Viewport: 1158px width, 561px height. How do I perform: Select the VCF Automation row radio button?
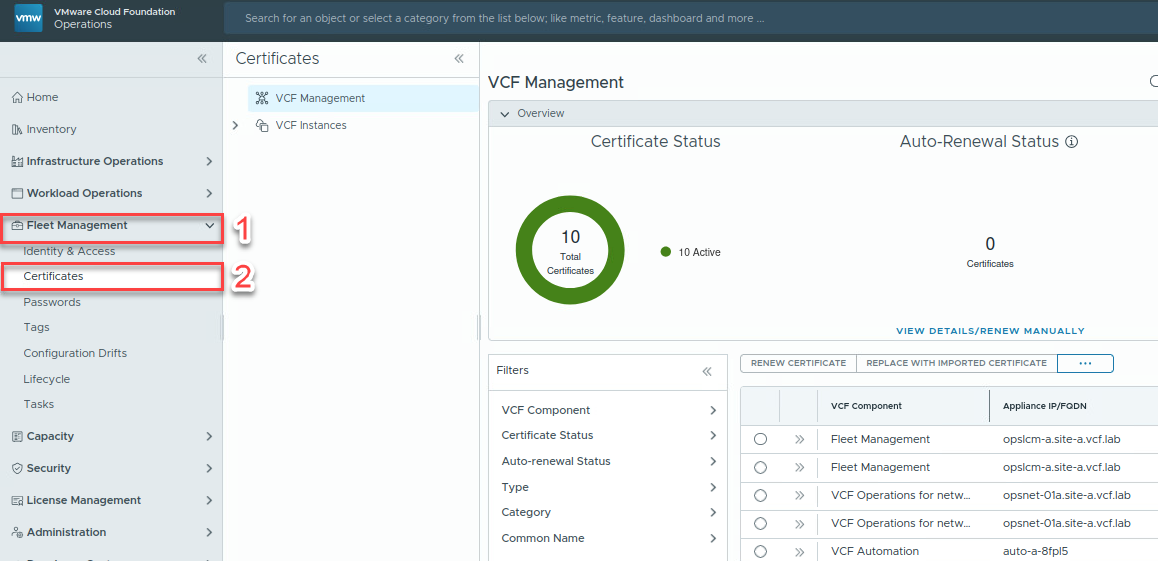(x=761, y=551)
